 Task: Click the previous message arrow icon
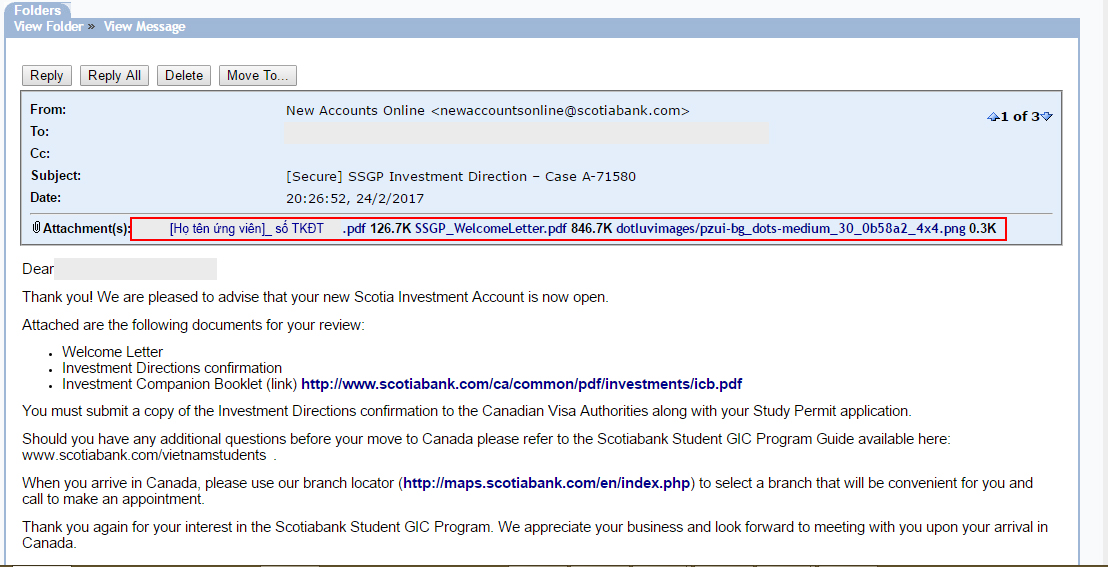pyautogui.click(x=992, y=117)
